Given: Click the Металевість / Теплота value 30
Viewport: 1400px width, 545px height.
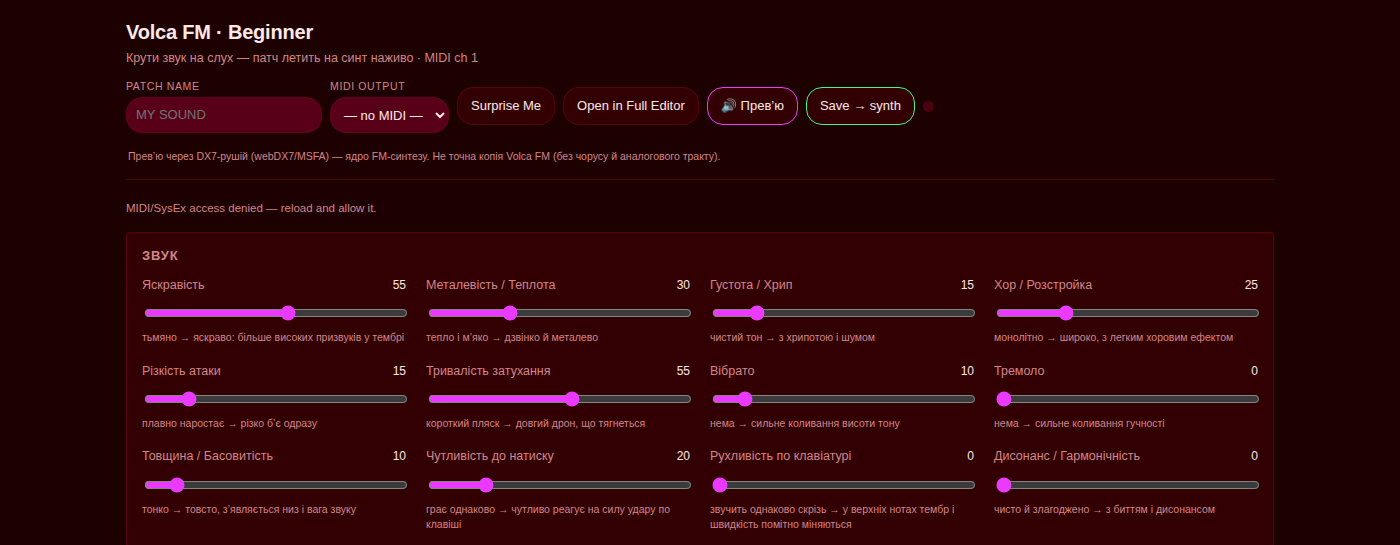Looking at the screenshot, I should 683,285.
